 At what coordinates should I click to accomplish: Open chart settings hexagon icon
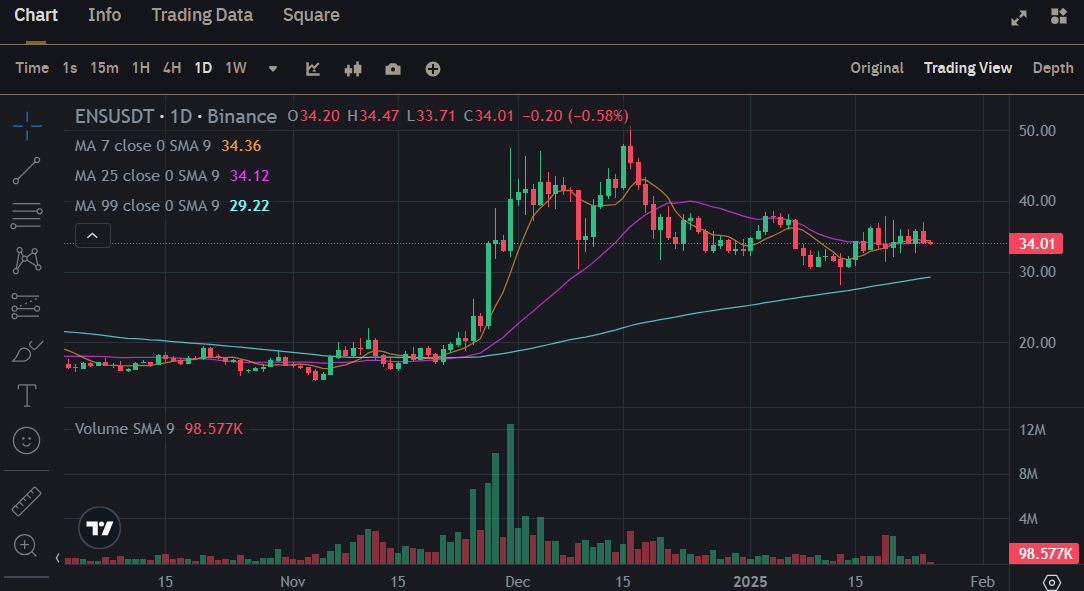[x=1052, y=583]
